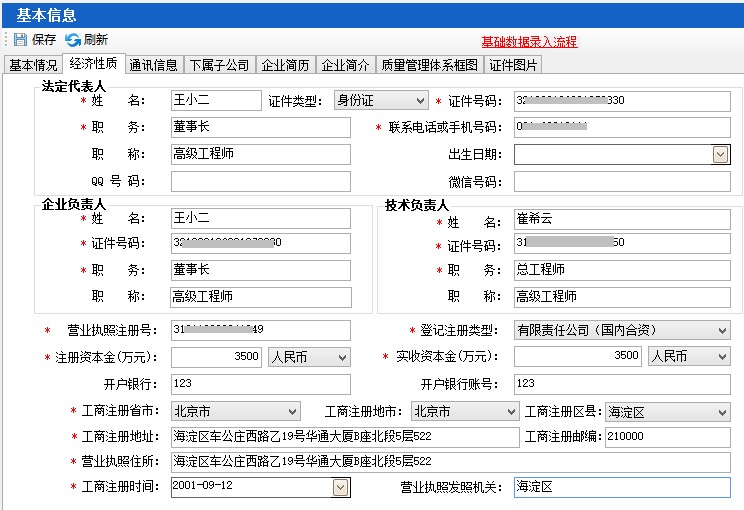The height and width of the screenshot is (510, 744).
Task: Open the 下属子公司 tab
Action: [219, 65]
